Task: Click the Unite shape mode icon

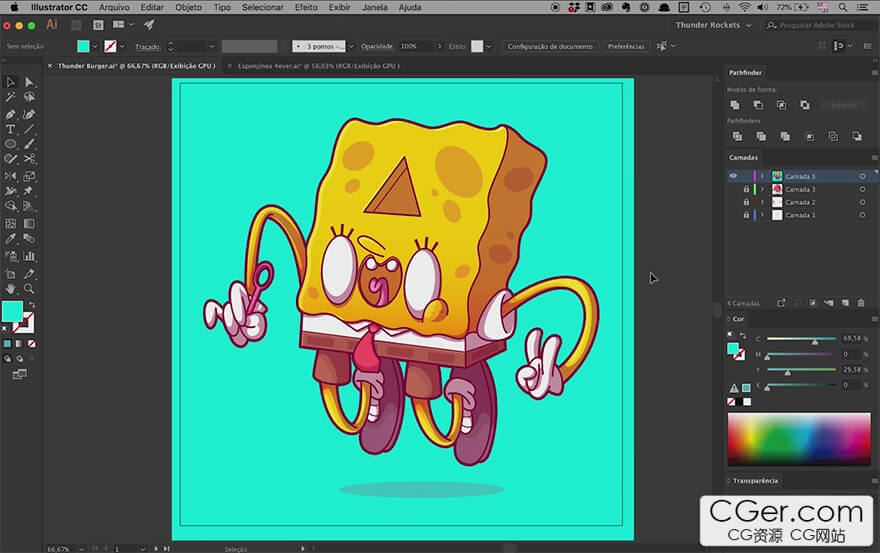Action: pyautogui.click(x=735, y=105)
